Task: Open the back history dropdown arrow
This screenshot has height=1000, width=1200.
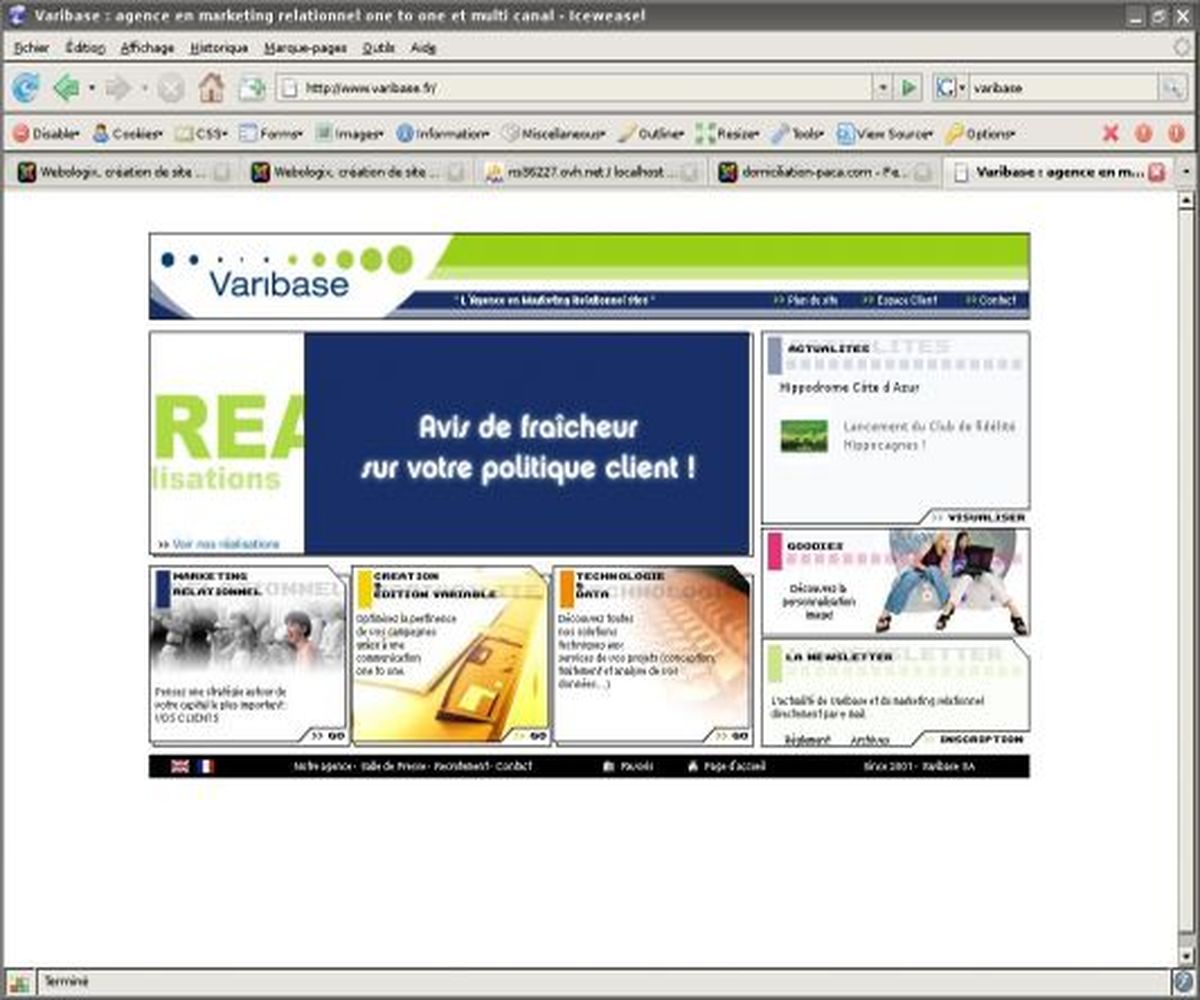Action: [x=91, y=88]
